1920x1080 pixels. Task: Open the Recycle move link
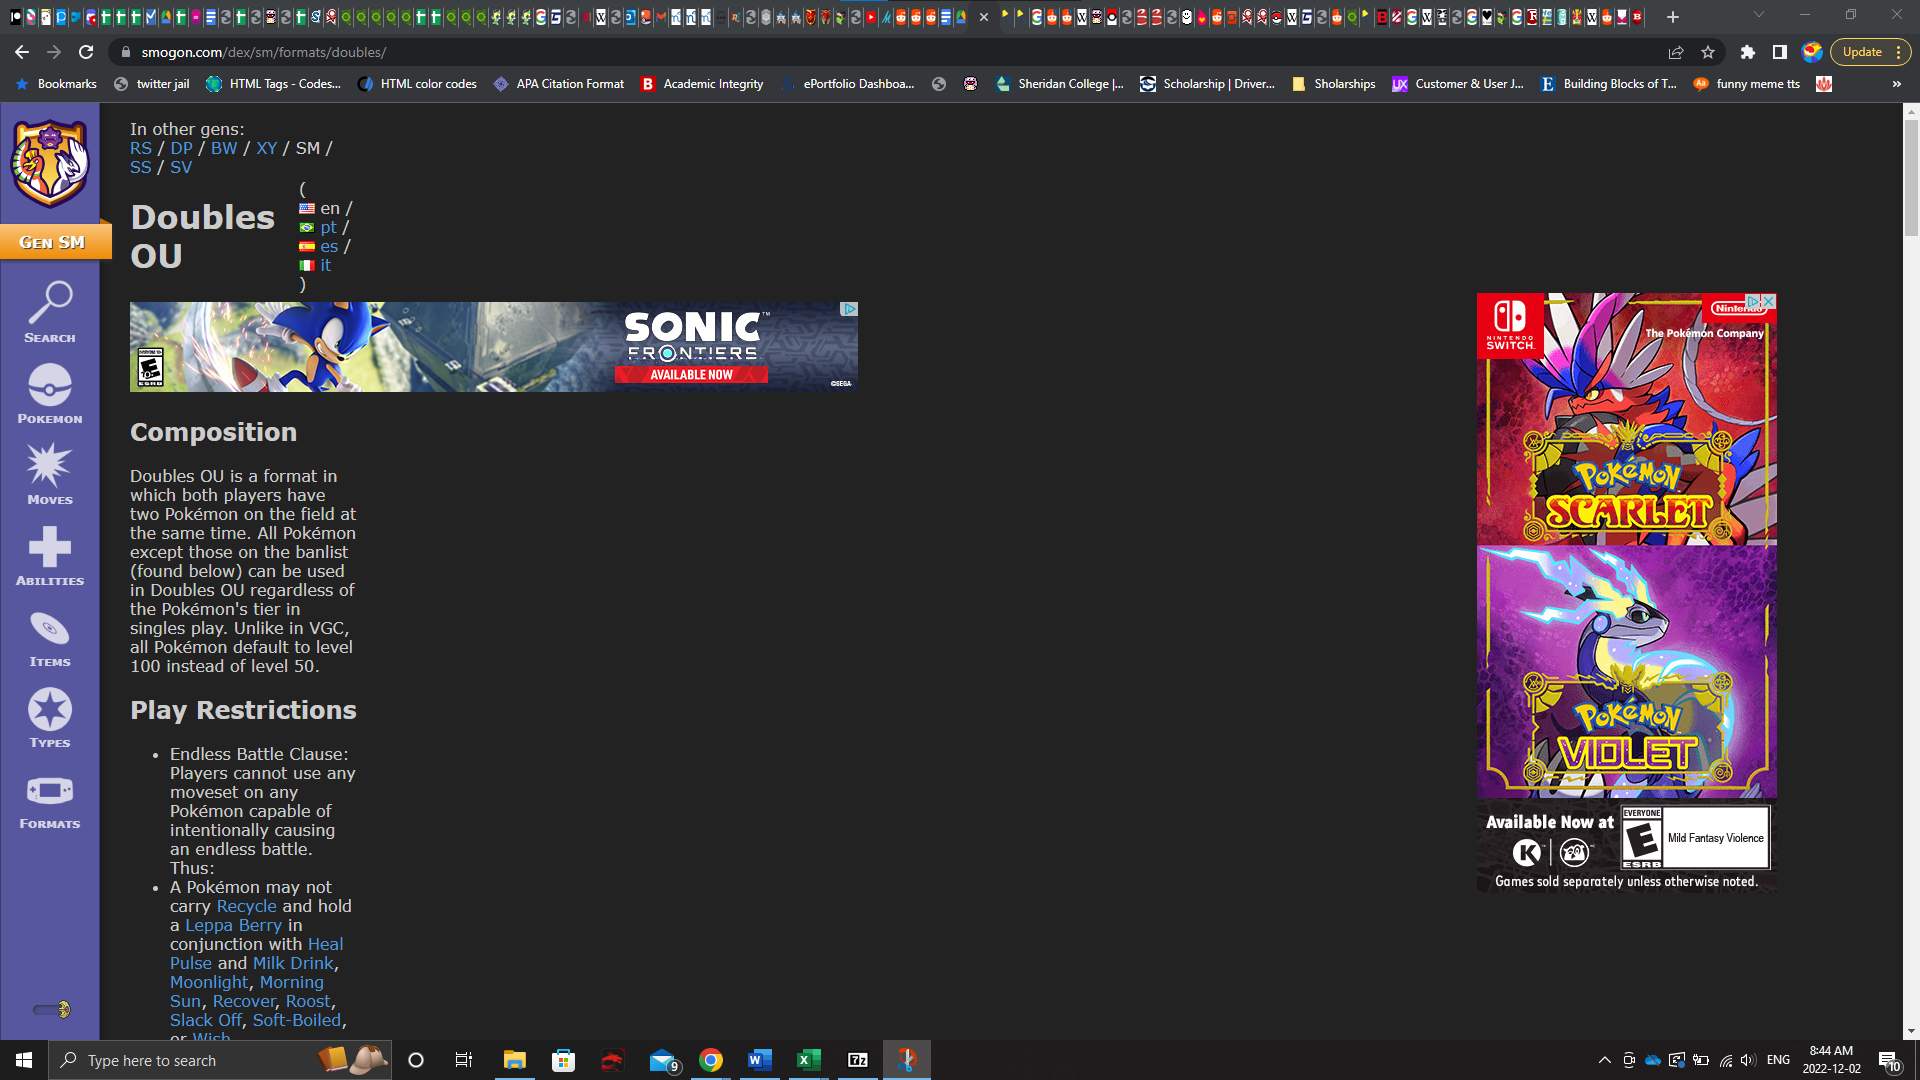(246, 906)
